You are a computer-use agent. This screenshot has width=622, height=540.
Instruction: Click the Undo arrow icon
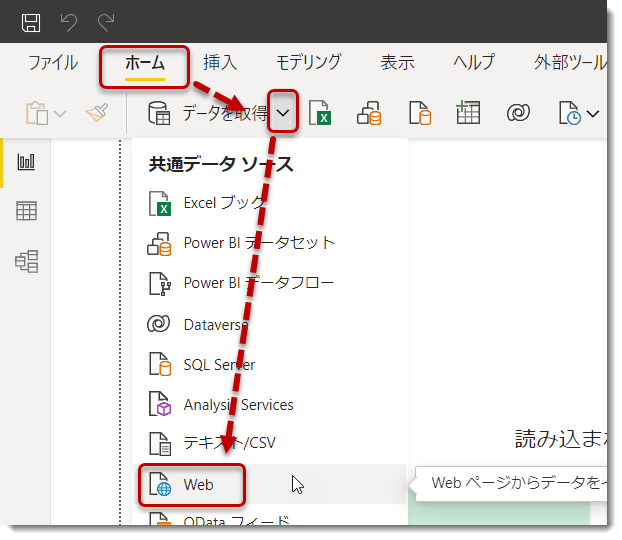coord(69,23)
